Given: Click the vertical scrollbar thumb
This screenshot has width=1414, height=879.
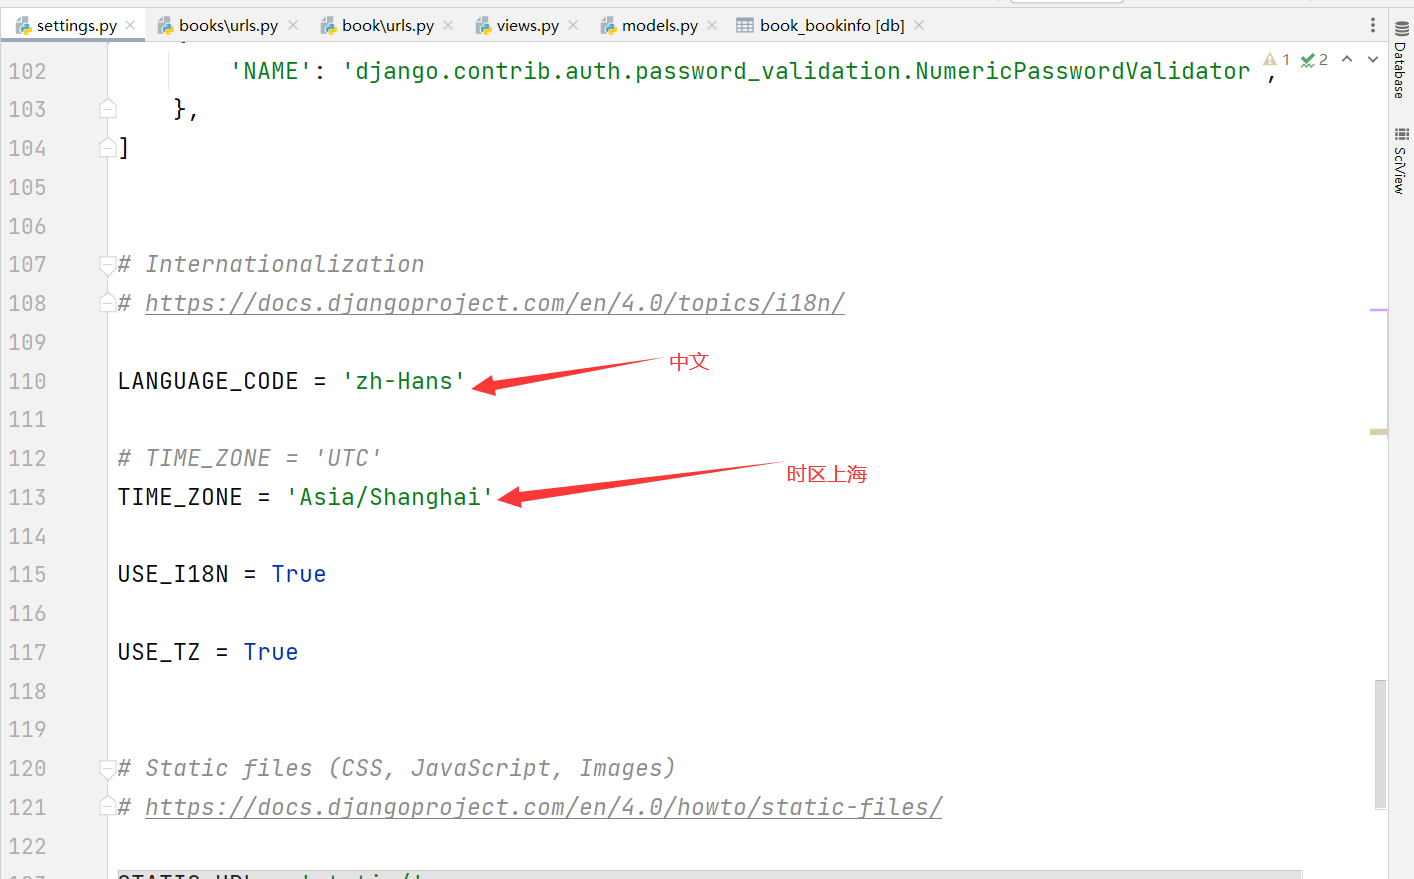Looking at the screenshot, I should point(1380,744).
